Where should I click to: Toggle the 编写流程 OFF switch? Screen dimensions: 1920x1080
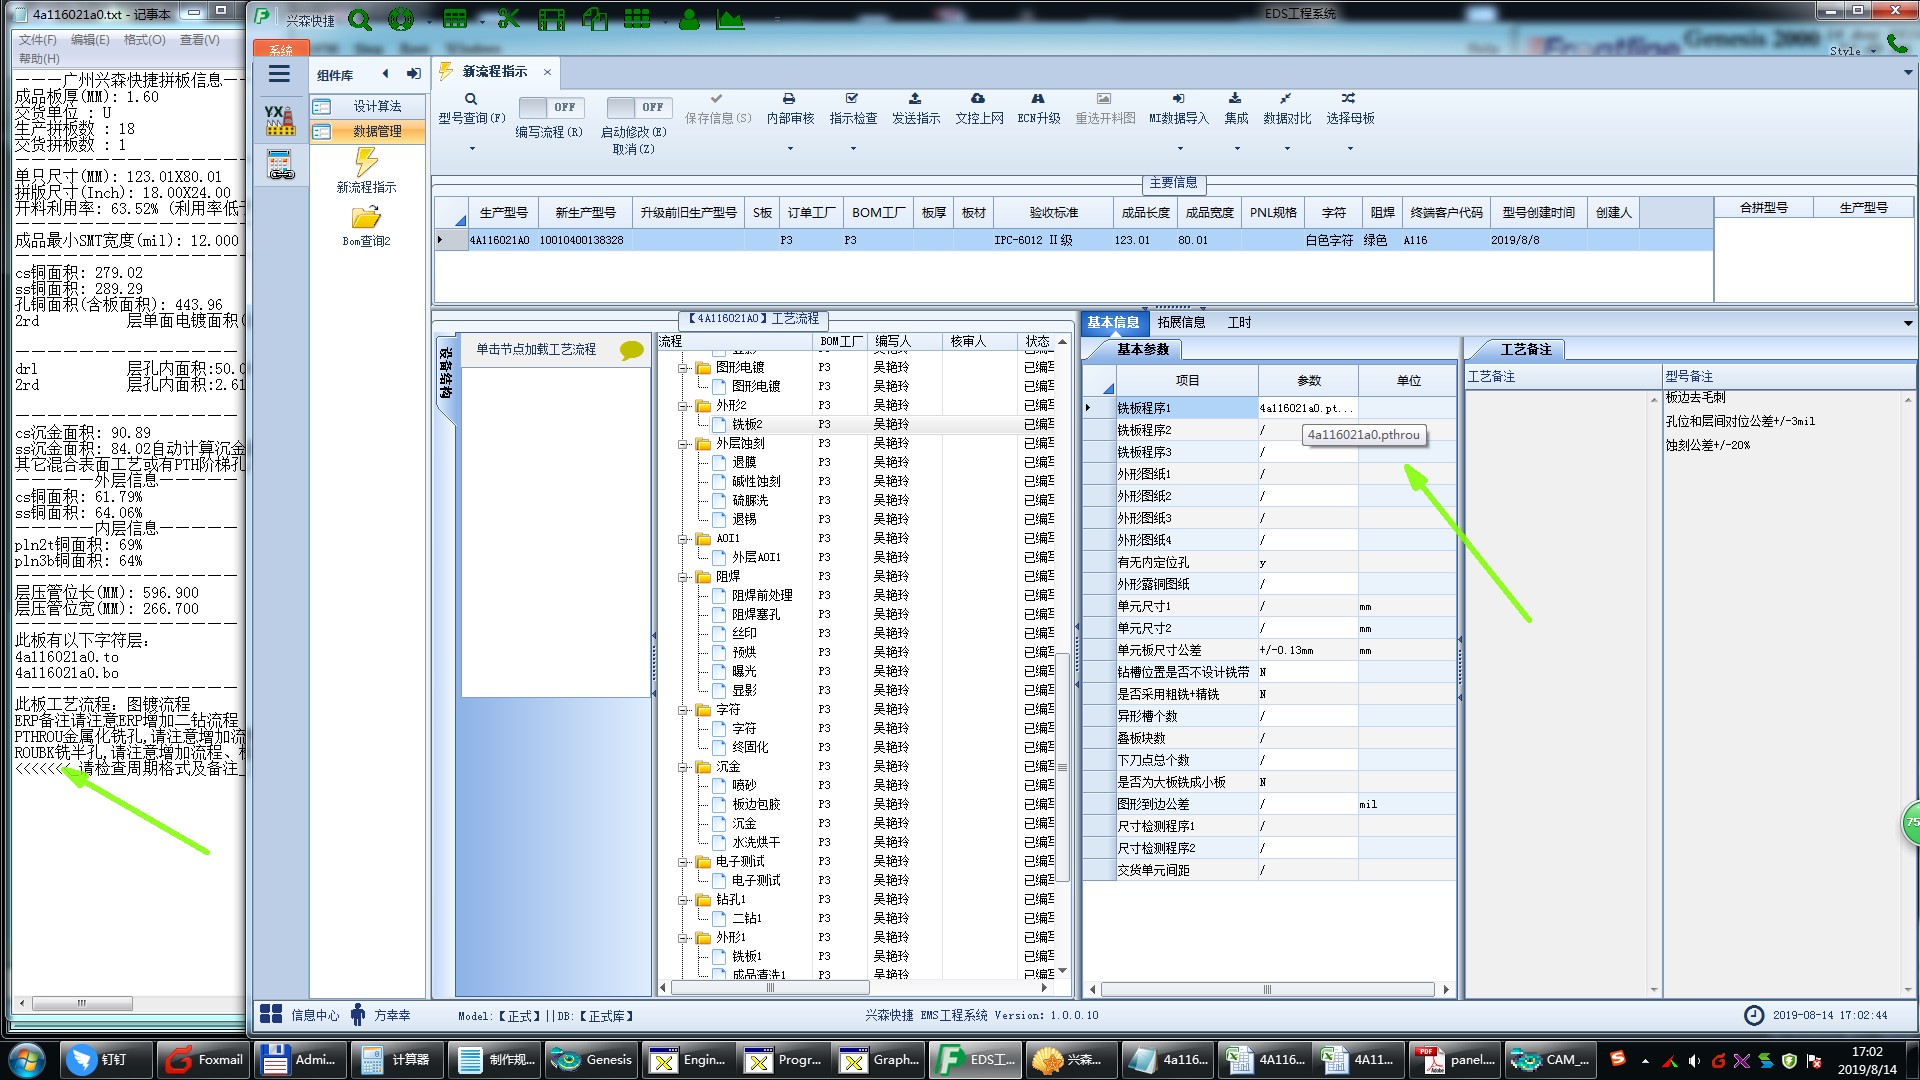551,107
